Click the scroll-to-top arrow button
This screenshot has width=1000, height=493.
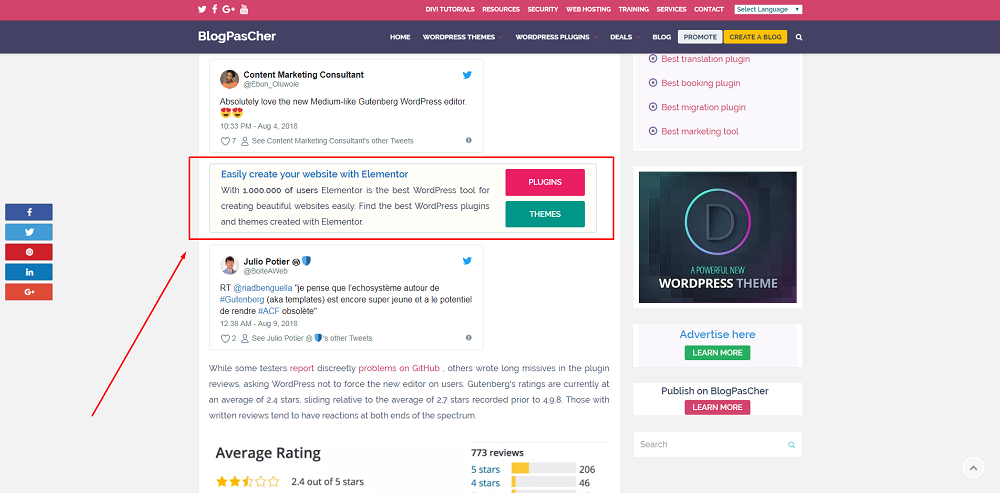click(973, 467)
